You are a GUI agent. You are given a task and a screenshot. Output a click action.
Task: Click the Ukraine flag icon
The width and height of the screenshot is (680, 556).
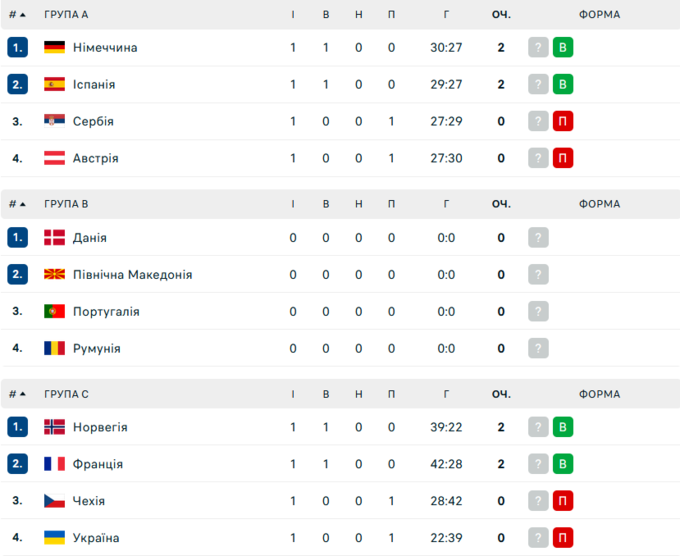coord(54,538)
